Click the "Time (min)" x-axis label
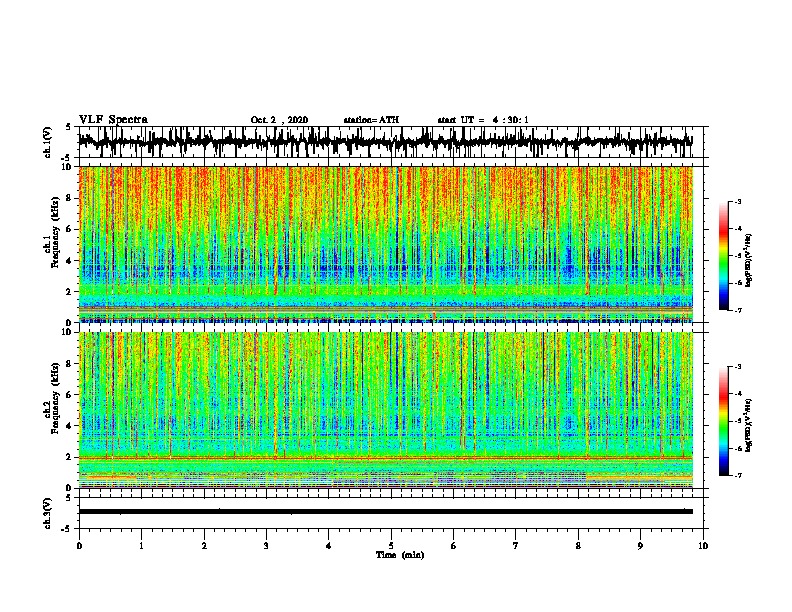 [x=400, y=555]
